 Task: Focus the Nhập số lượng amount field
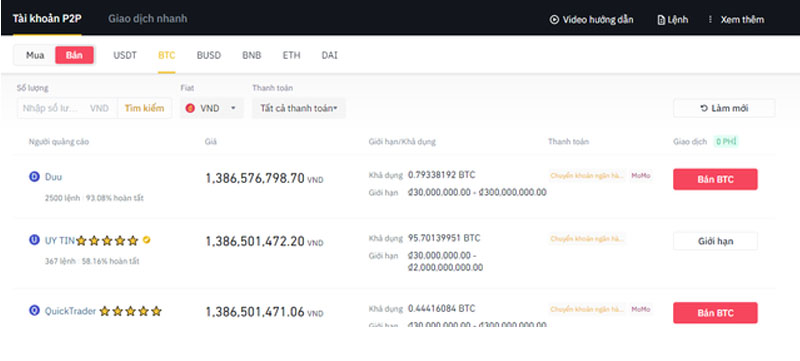pyautogui.click(x=67, y=108)
